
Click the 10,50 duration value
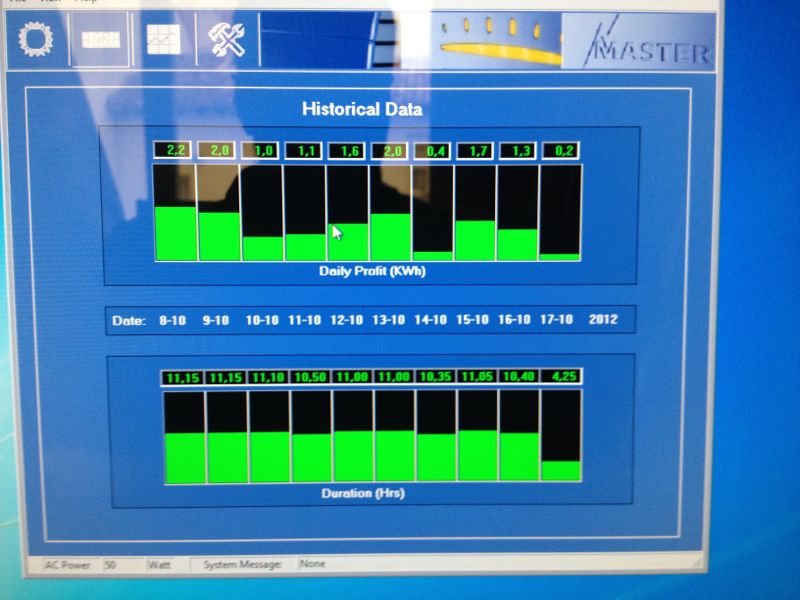pos(310,377)
